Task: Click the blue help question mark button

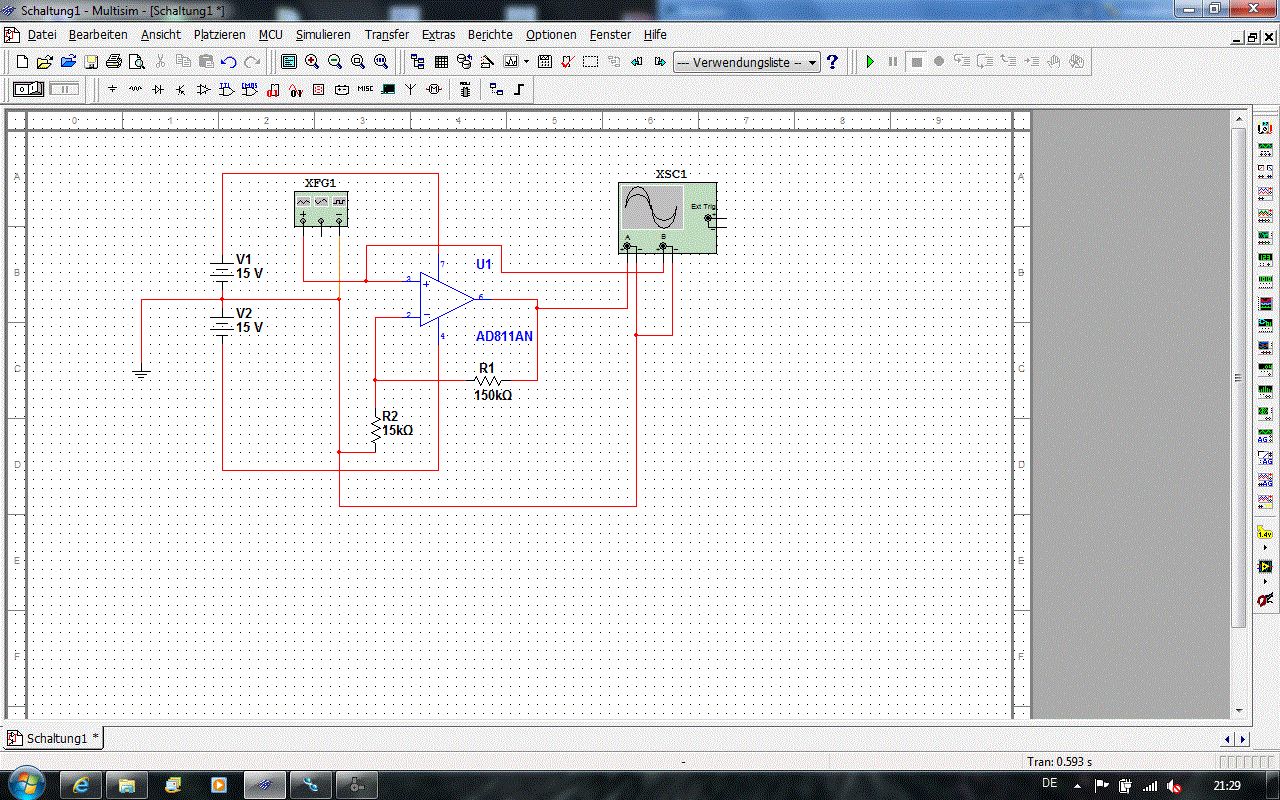Action: click(x=832, y=62)
